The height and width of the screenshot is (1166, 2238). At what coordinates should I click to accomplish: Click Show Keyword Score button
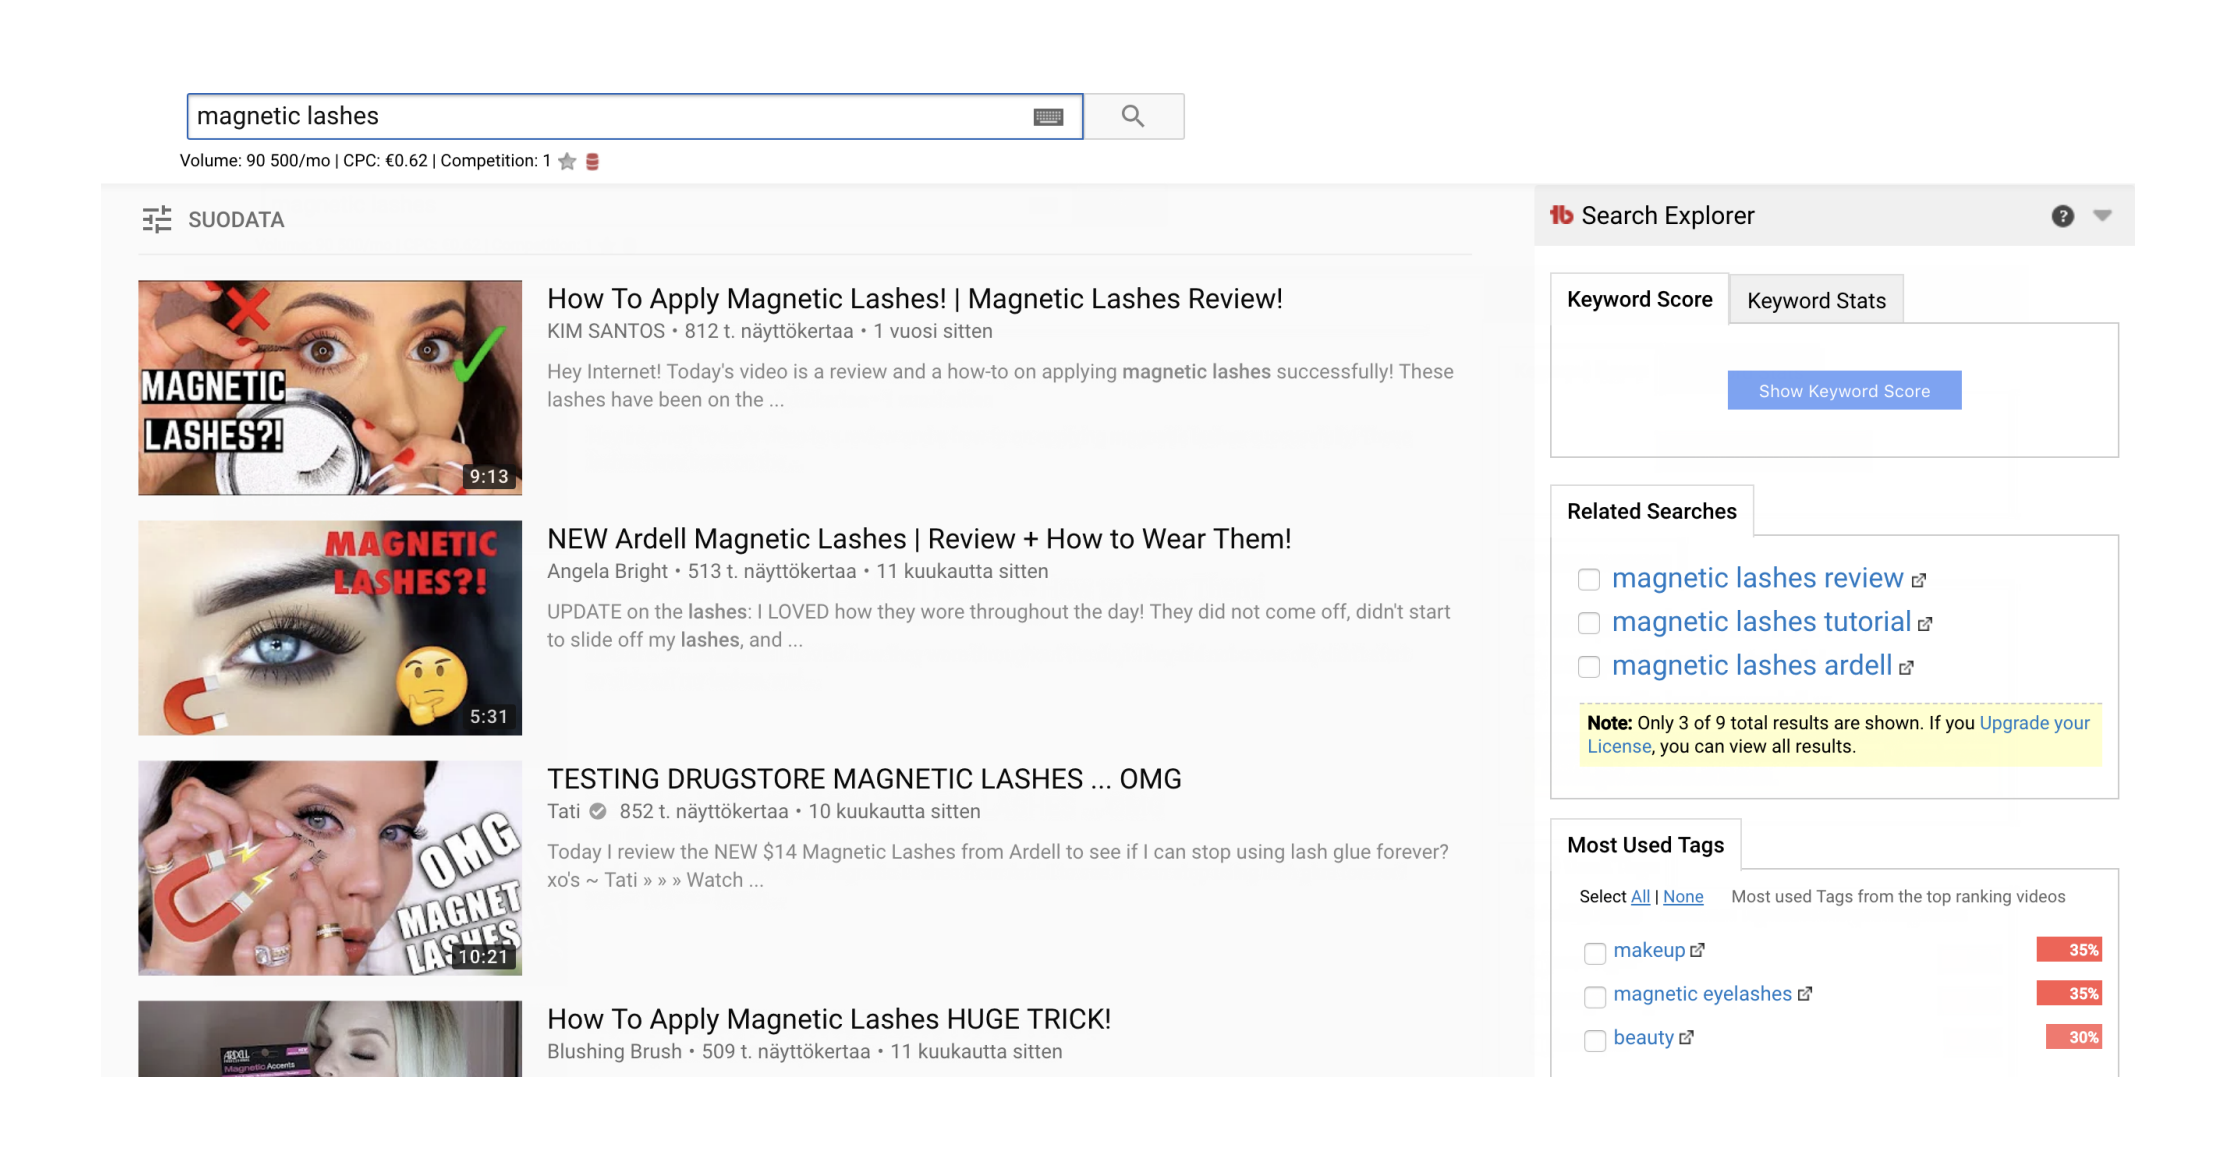pyautogui.click(x=1844, y=391)
